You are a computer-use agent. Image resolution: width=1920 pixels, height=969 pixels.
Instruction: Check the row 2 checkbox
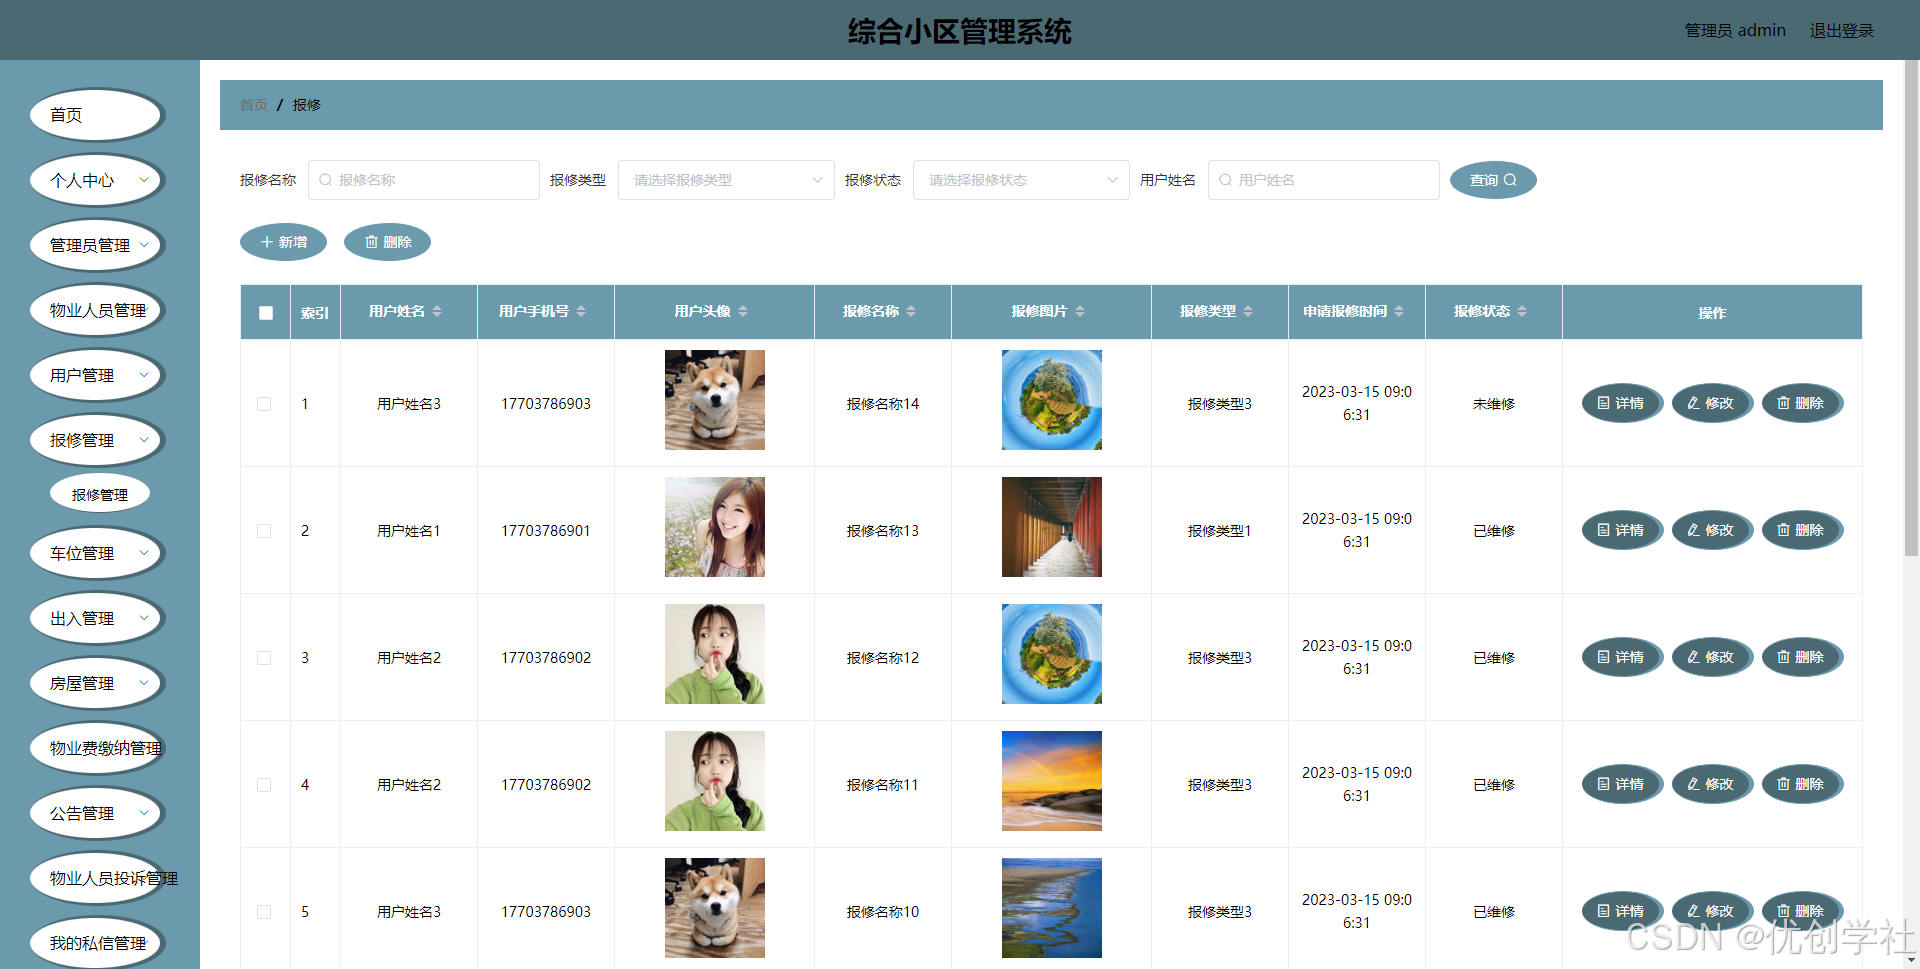(x=264, y=531)
